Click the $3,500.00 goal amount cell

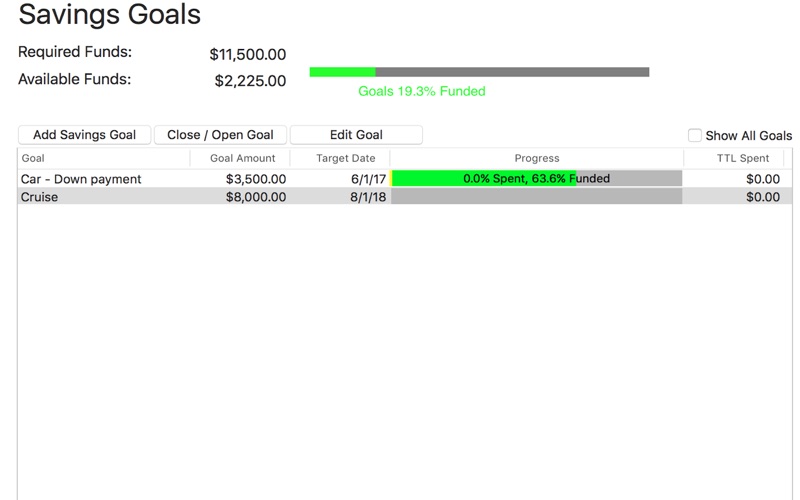256,179
